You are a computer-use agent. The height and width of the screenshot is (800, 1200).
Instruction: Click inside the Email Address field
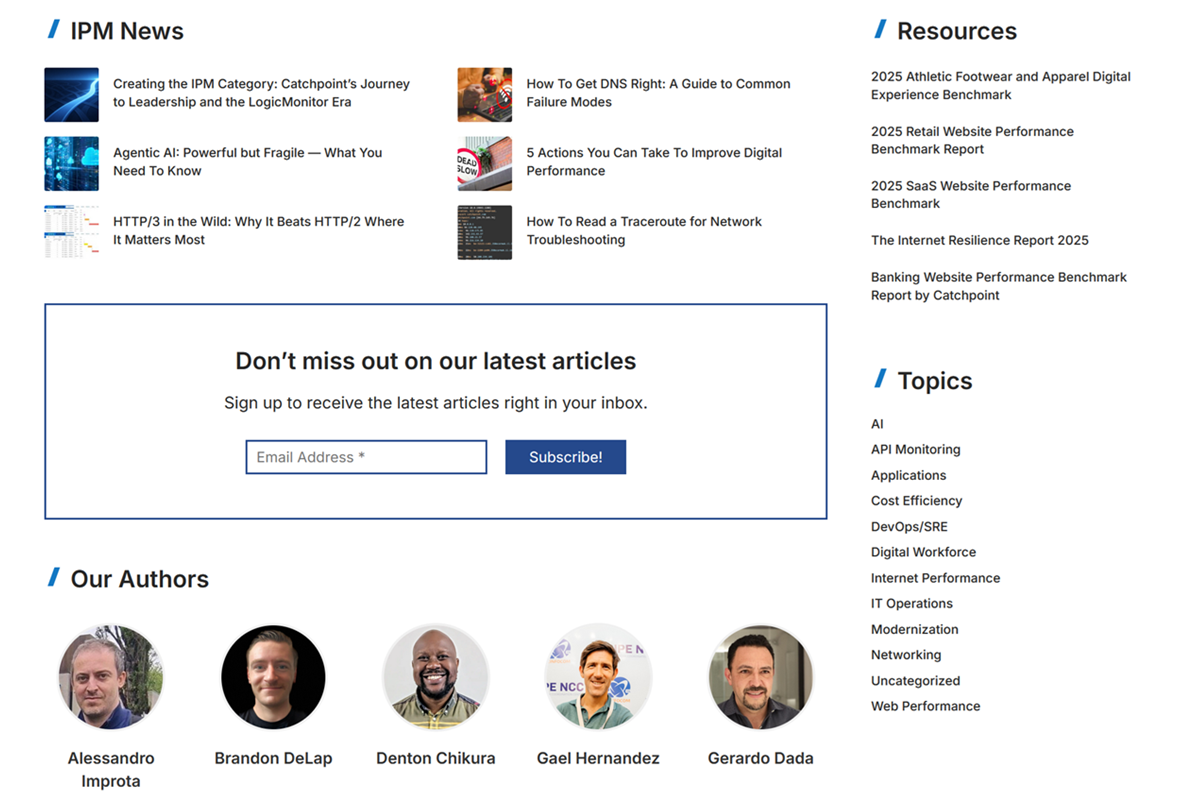(366, 457)
